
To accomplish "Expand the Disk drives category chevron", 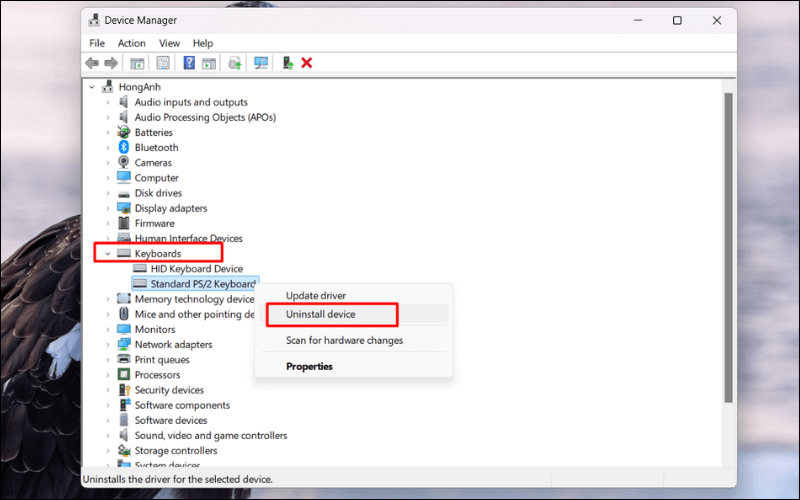I will (108, 193).
